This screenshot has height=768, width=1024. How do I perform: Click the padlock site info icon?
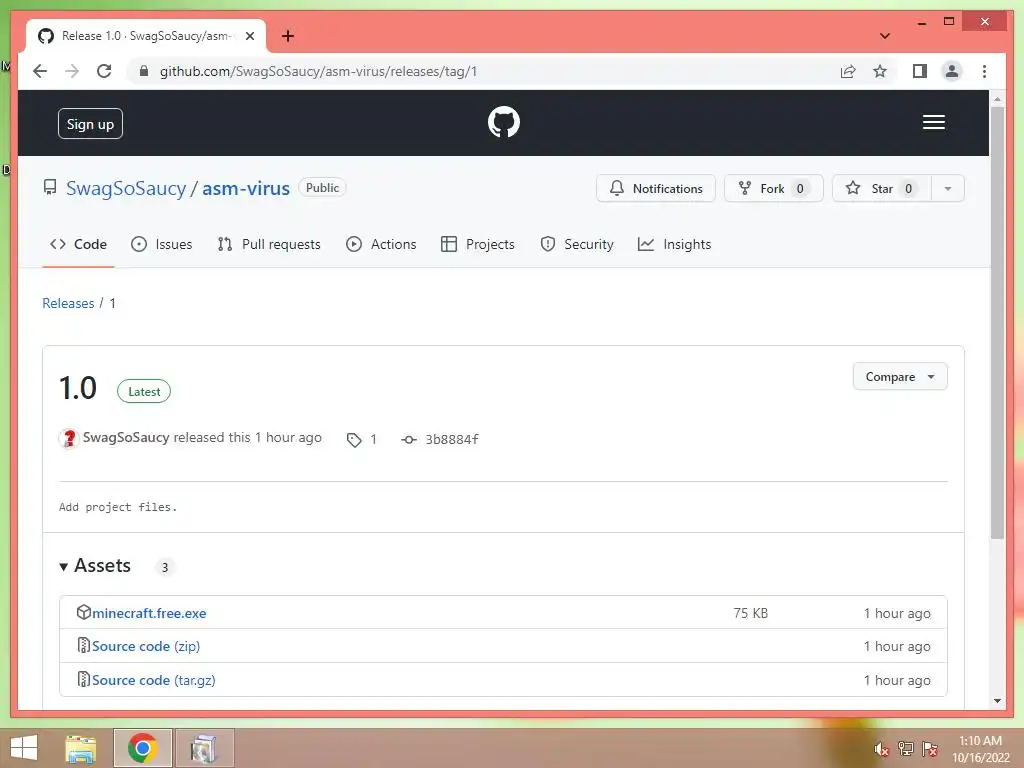click(x=144, y=71)
